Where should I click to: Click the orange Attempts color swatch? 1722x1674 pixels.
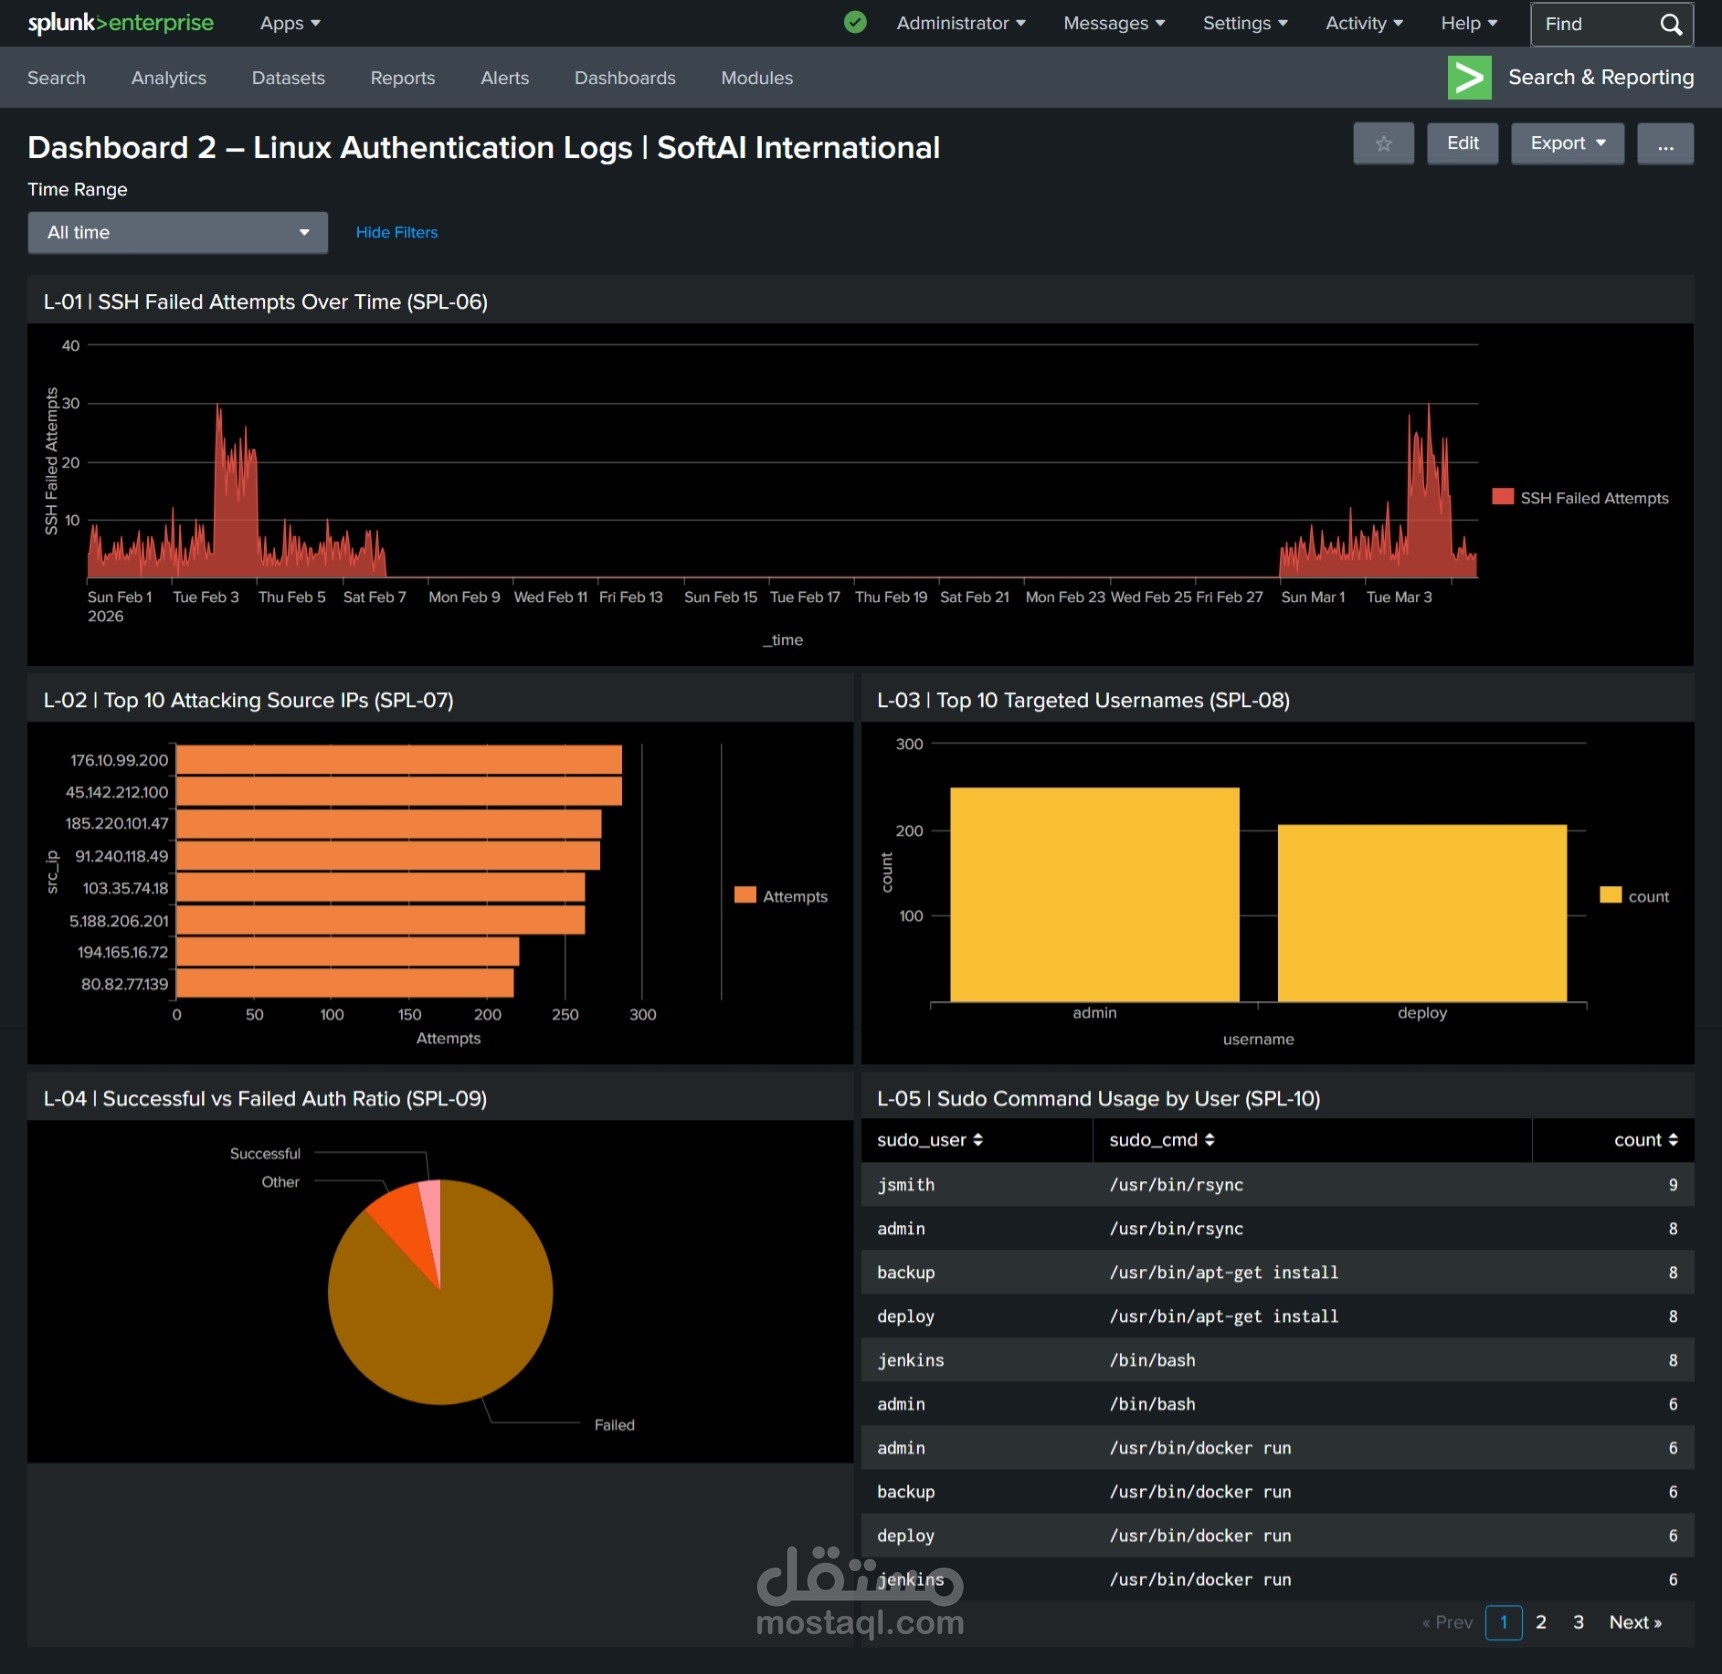point(744,895)
